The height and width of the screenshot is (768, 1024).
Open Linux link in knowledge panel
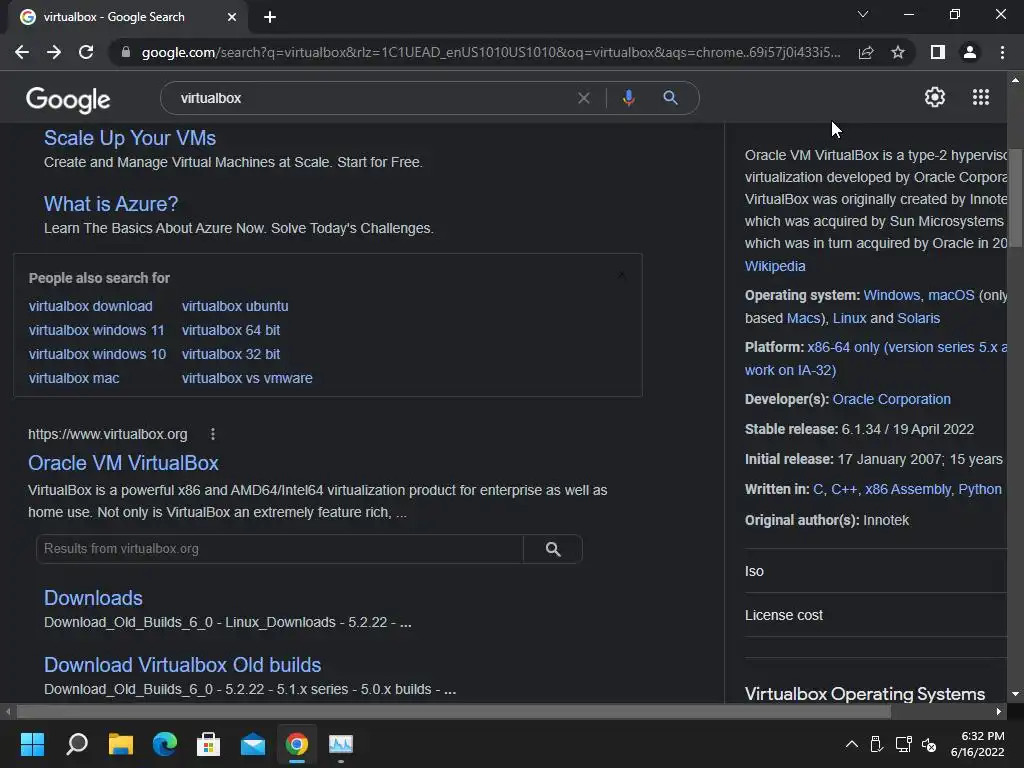(850, 318)
